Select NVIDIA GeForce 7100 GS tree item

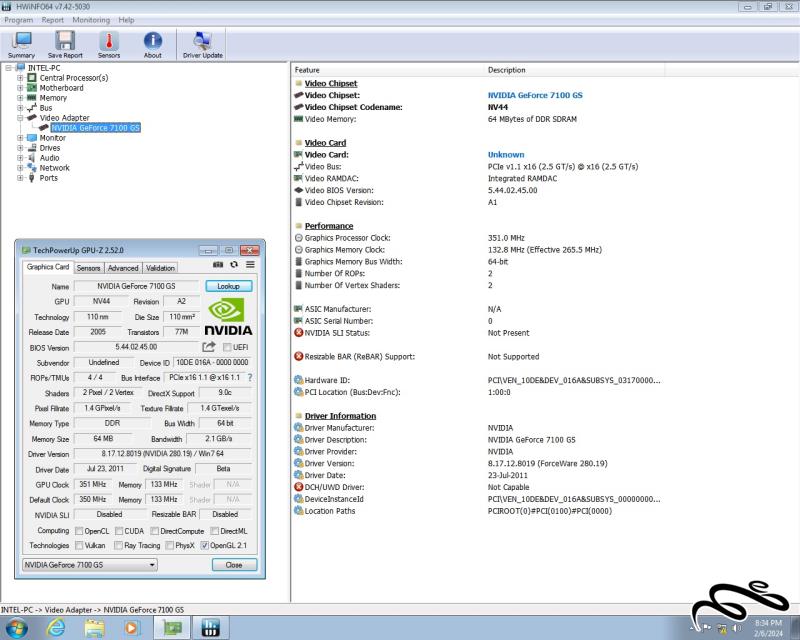pos(95,128)
